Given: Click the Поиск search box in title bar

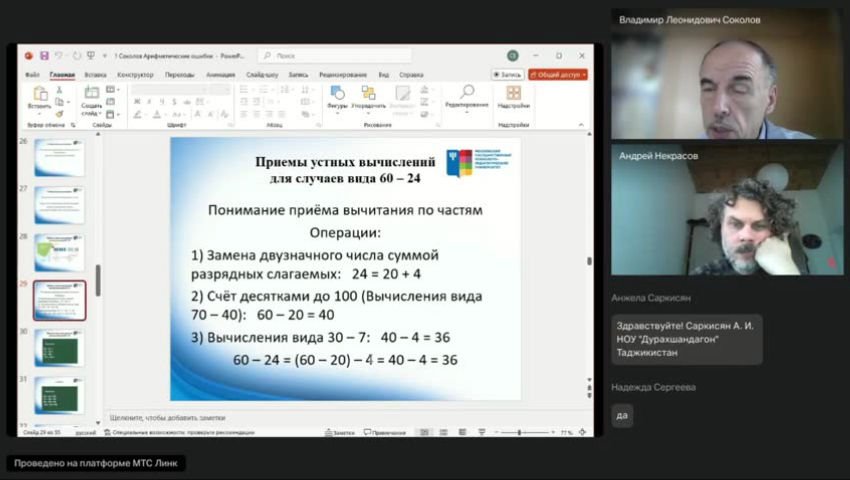Looking at the screenshot, I should [x=335, y=56].
